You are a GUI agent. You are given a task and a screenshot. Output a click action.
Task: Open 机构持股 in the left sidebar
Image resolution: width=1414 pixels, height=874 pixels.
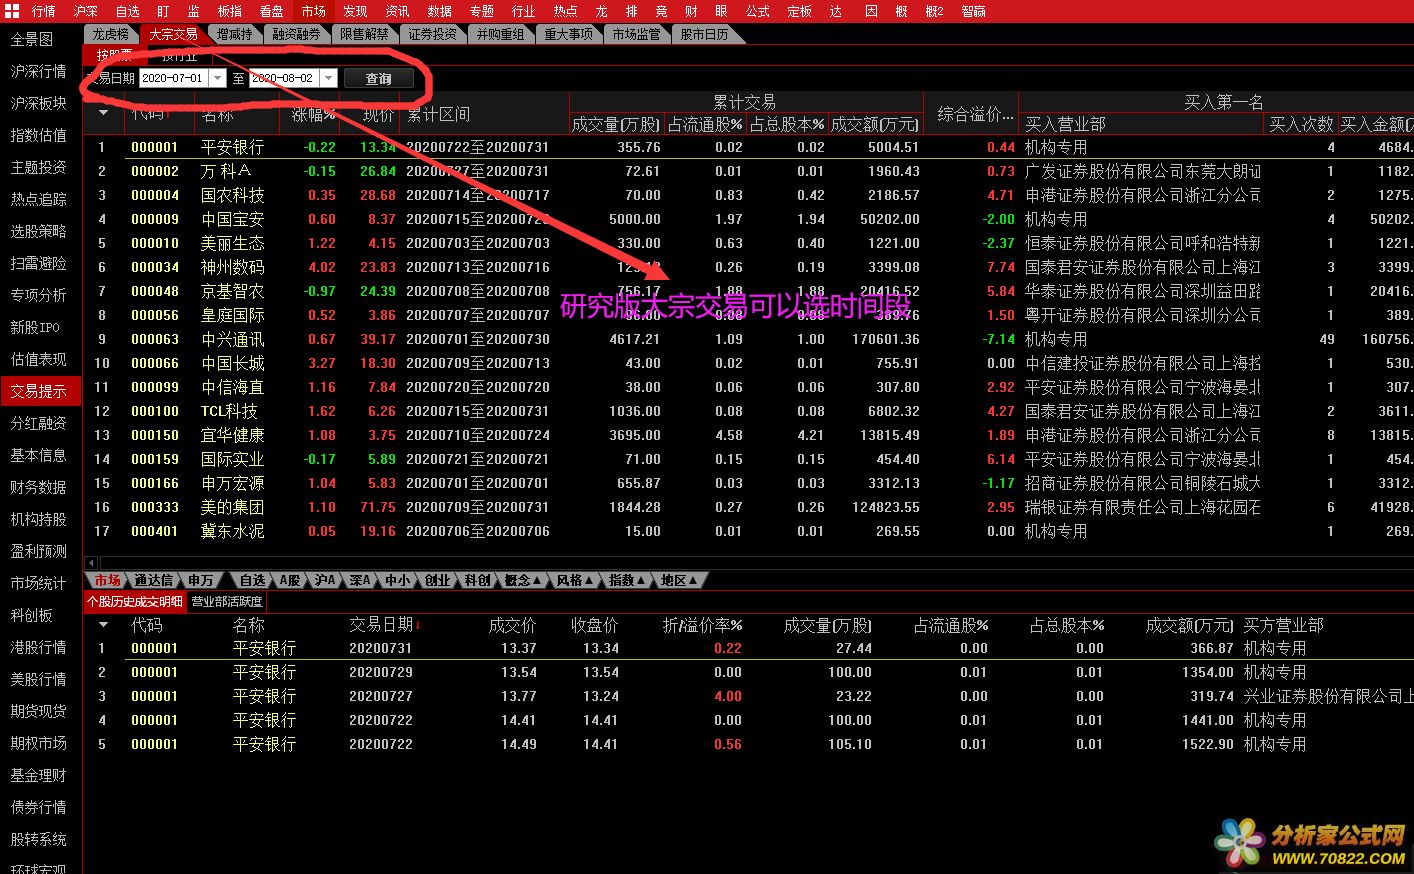[38, 519]
